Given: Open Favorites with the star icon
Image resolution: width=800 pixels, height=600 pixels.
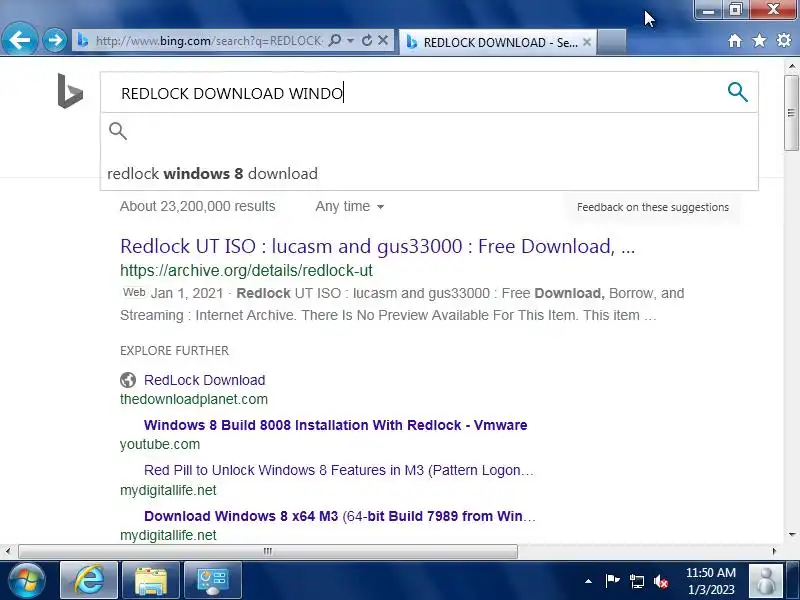Looking at the screenshot, I should (x=759, y=40).
